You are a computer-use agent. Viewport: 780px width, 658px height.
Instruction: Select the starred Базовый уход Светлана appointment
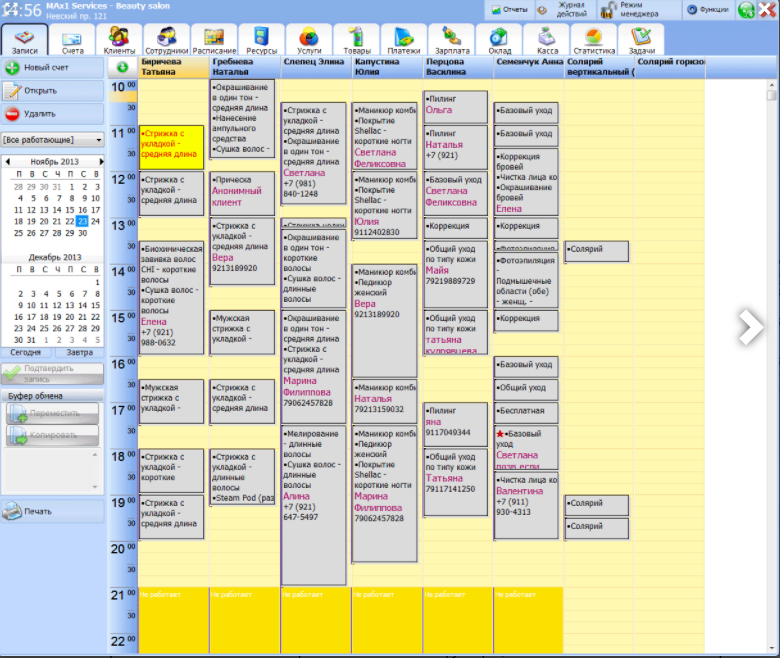coord(526,448)
